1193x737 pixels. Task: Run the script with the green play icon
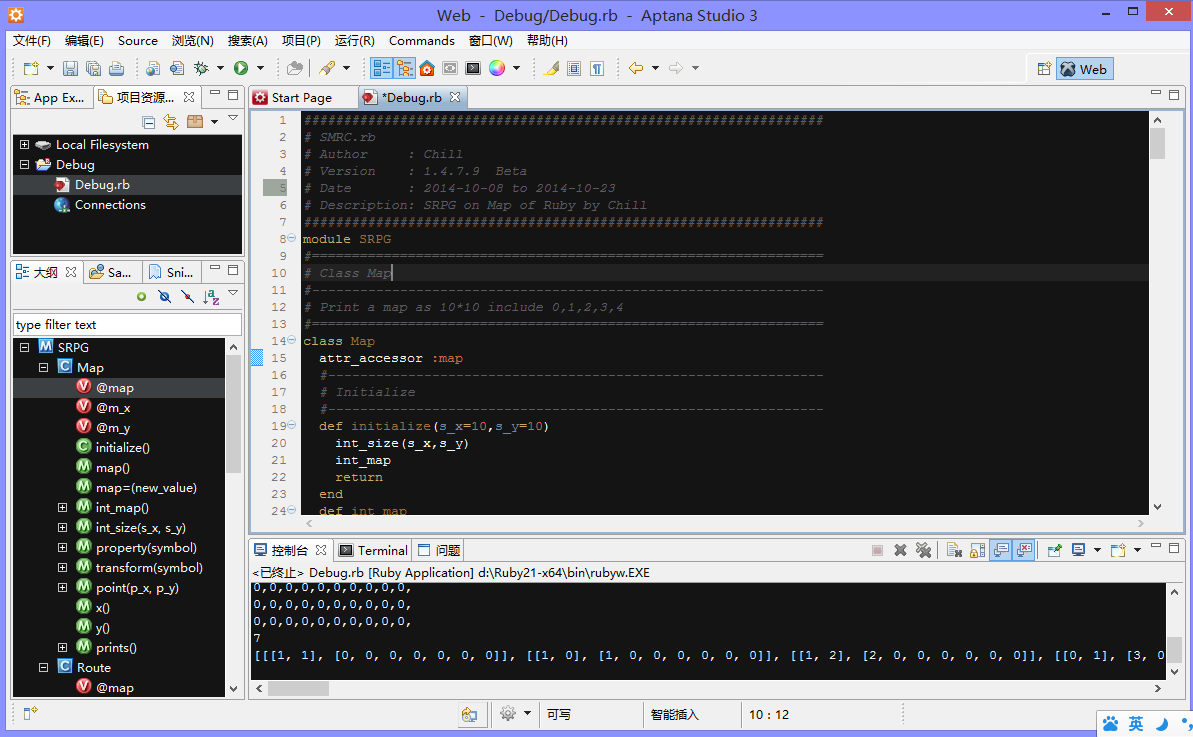(x=241, y=68)
